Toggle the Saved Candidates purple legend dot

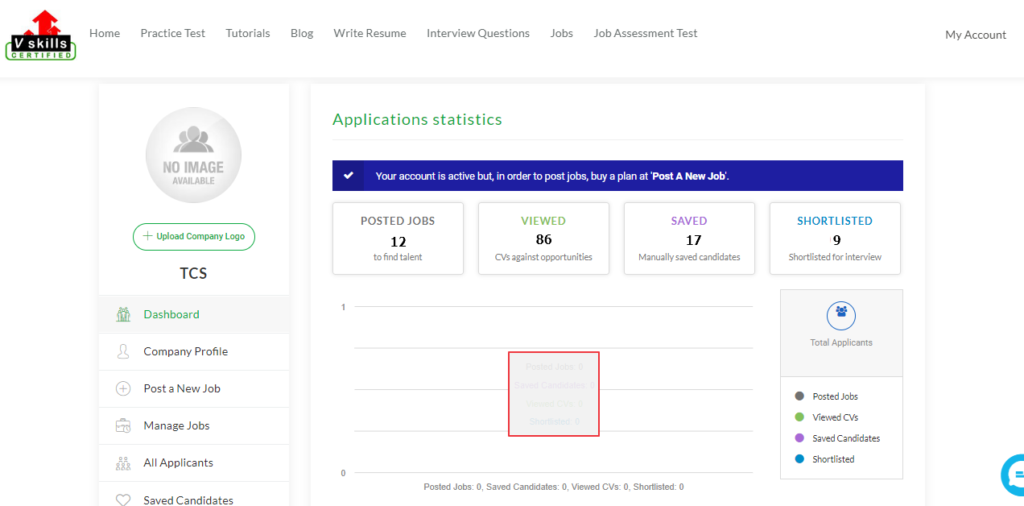point(799,438)
